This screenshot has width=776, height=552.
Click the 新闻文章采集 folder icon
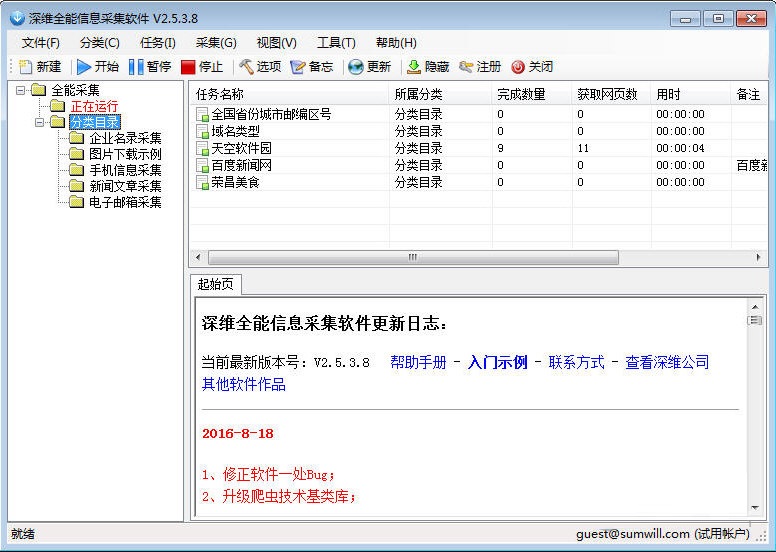coord(76,186)
